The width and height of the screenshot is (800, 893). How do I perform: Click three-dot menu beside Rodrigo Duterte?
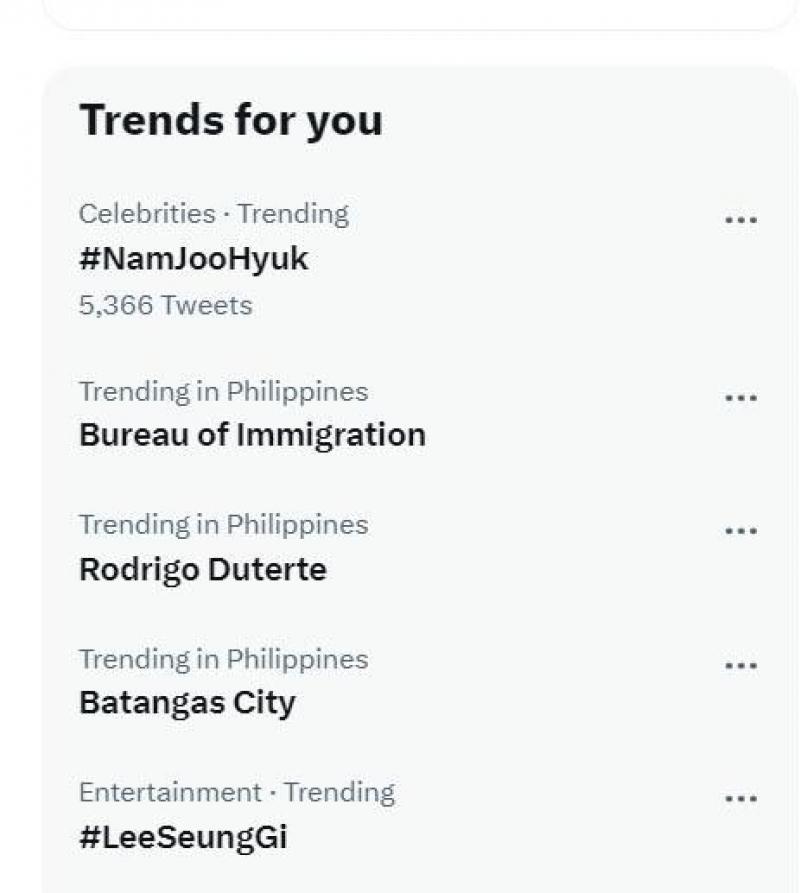coord(740,531)
